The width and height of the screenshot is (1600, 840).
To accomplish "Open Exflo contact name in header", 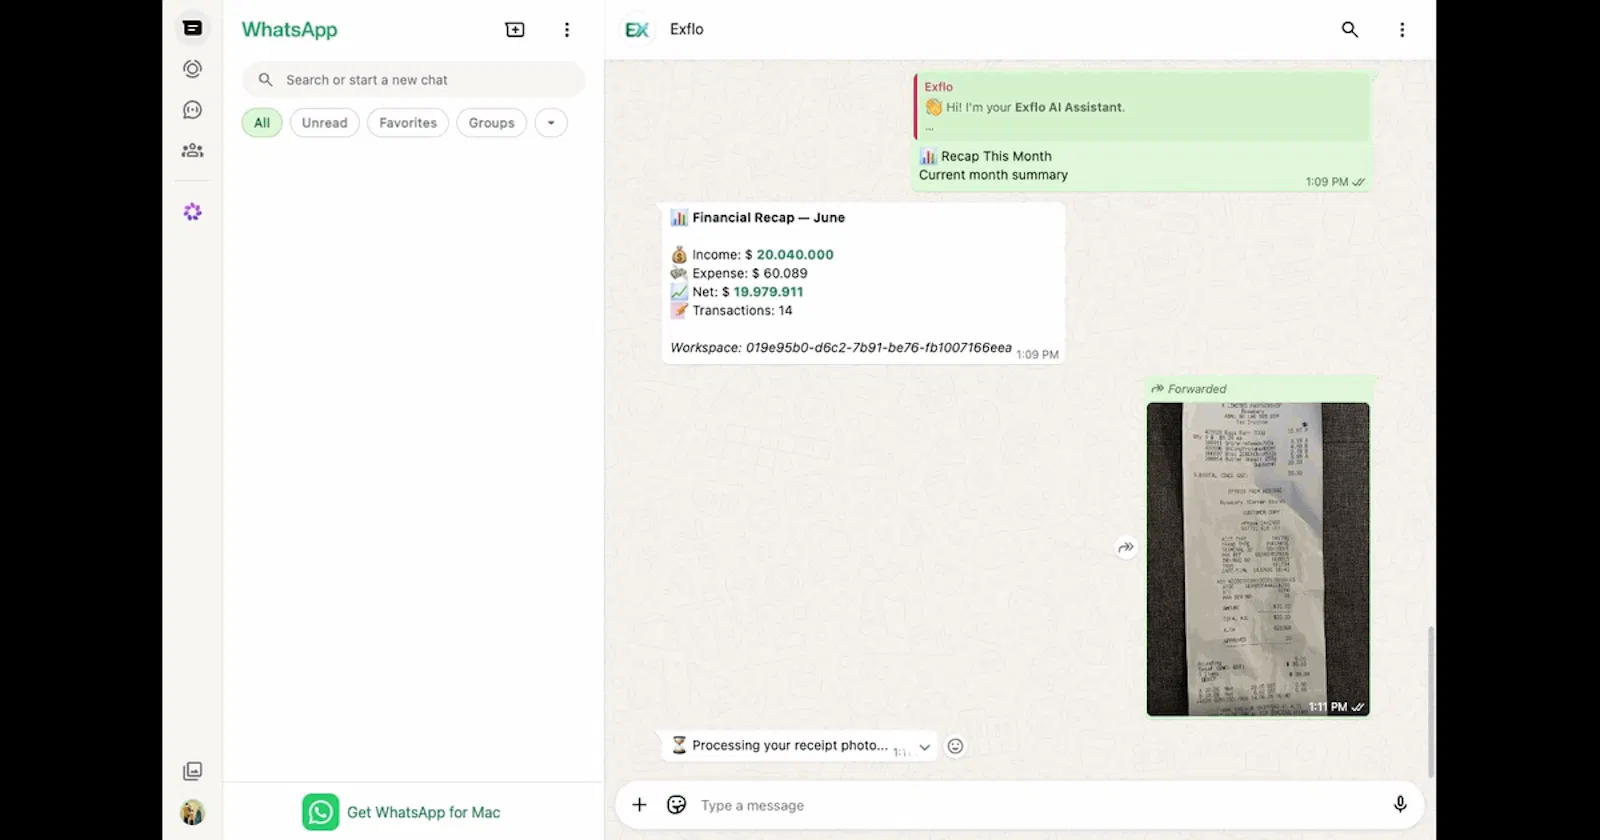I will (687, 29).
